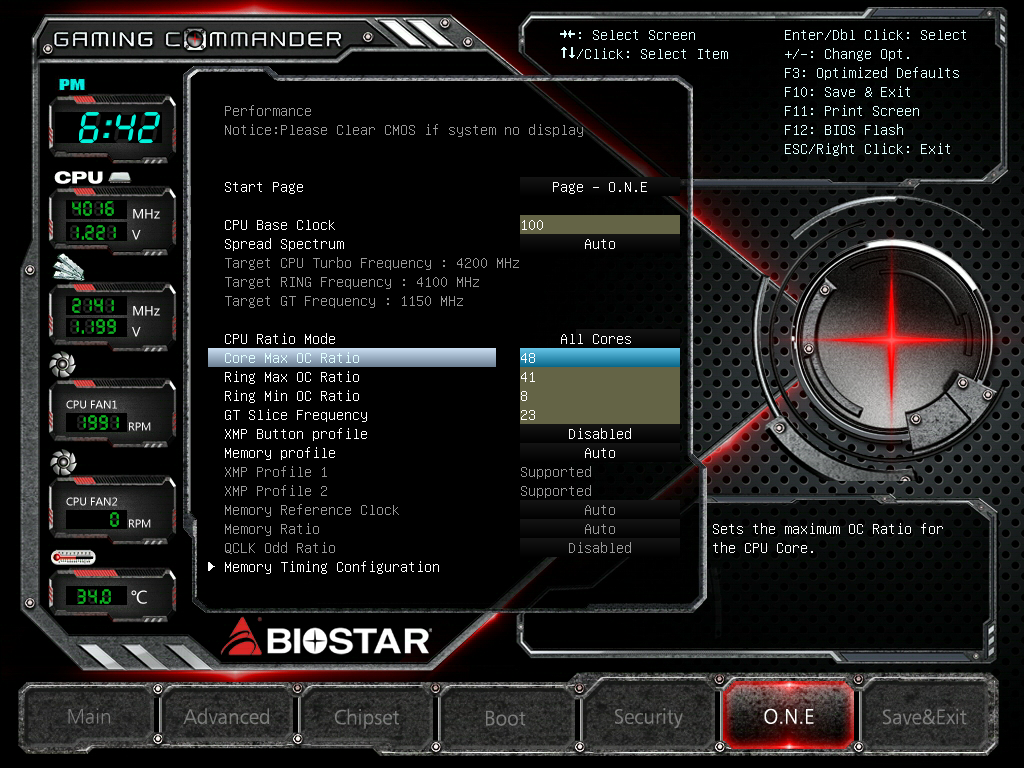Click GT Slice Frequency value 23
Image resolution: width=1024 pixels, height=768 pixels.
600,415
